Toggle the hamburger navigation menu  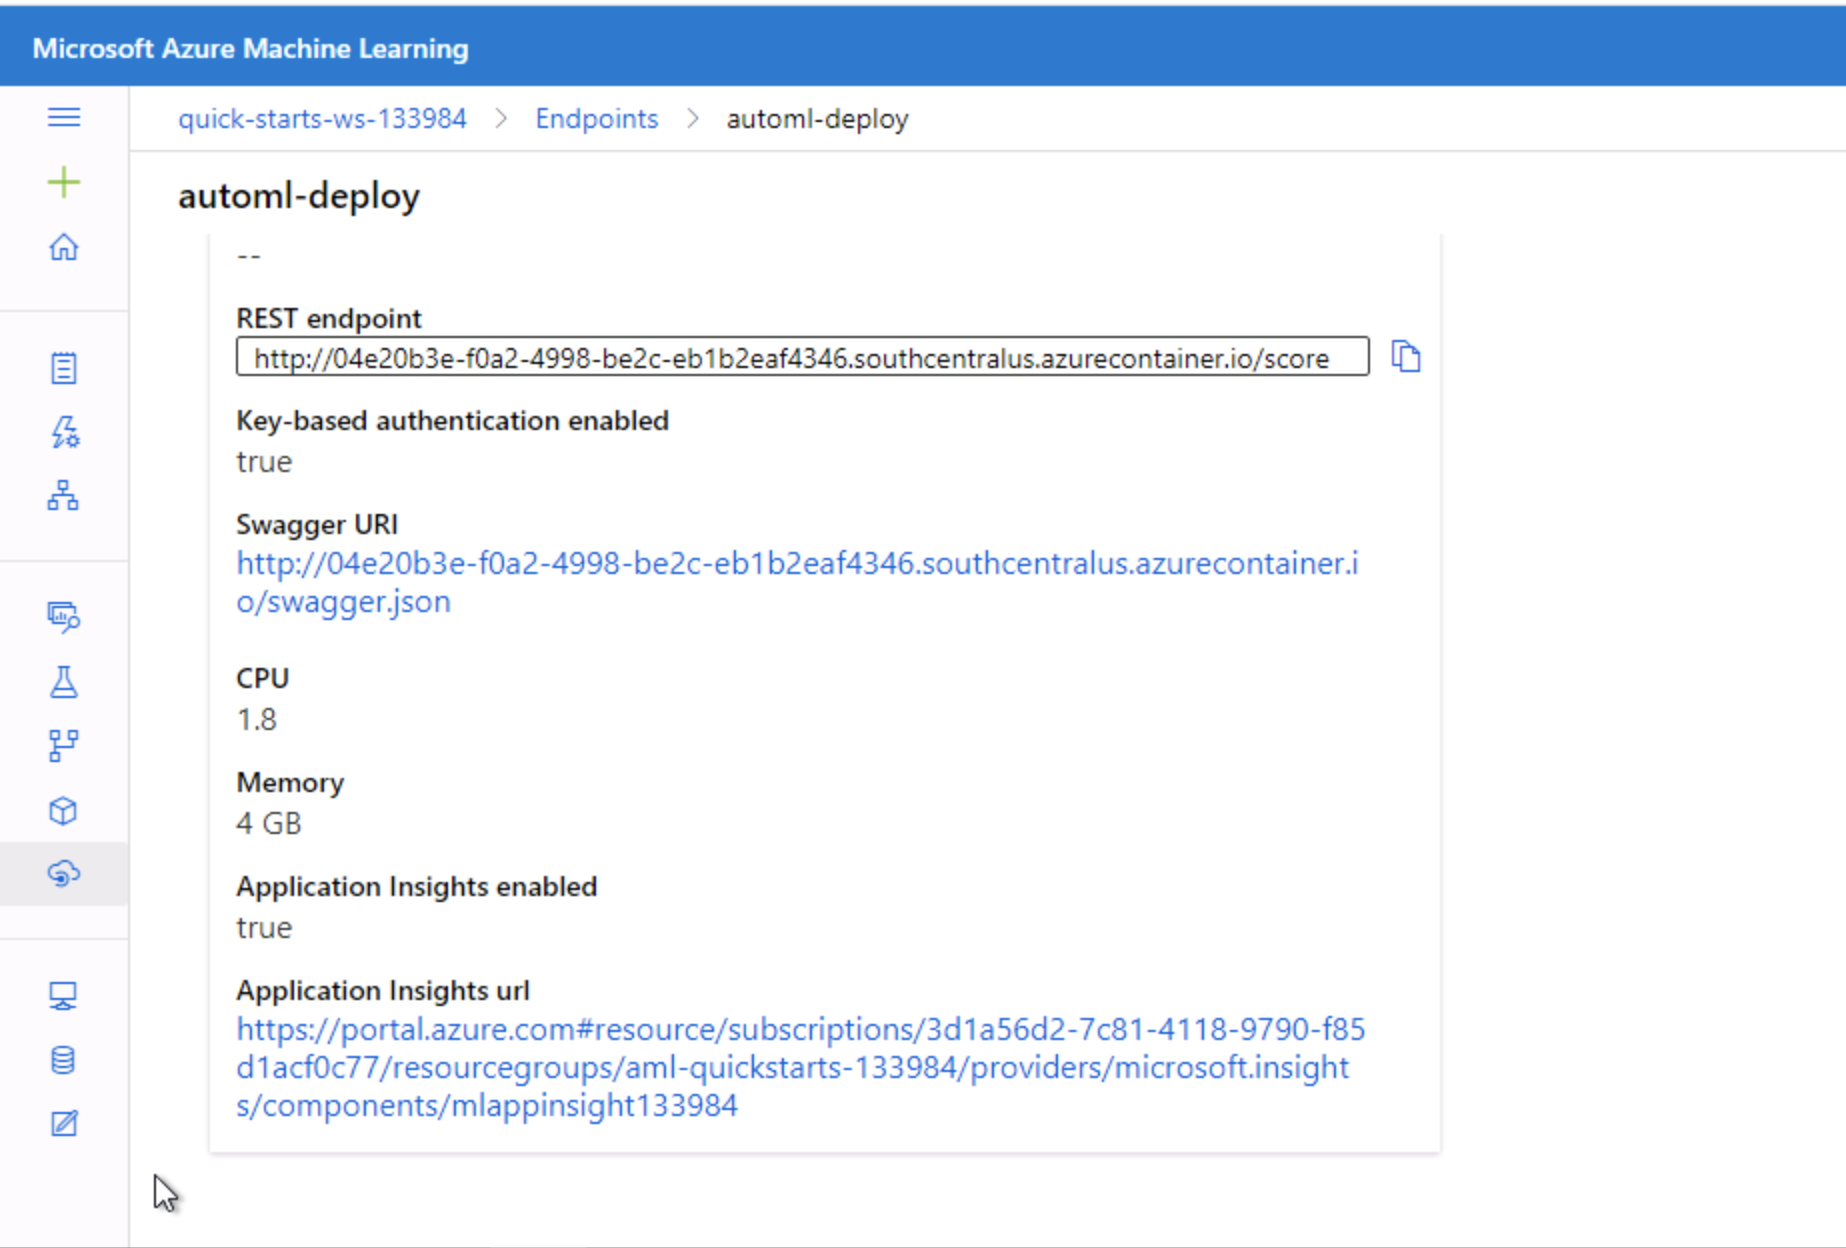click(64, 118)
